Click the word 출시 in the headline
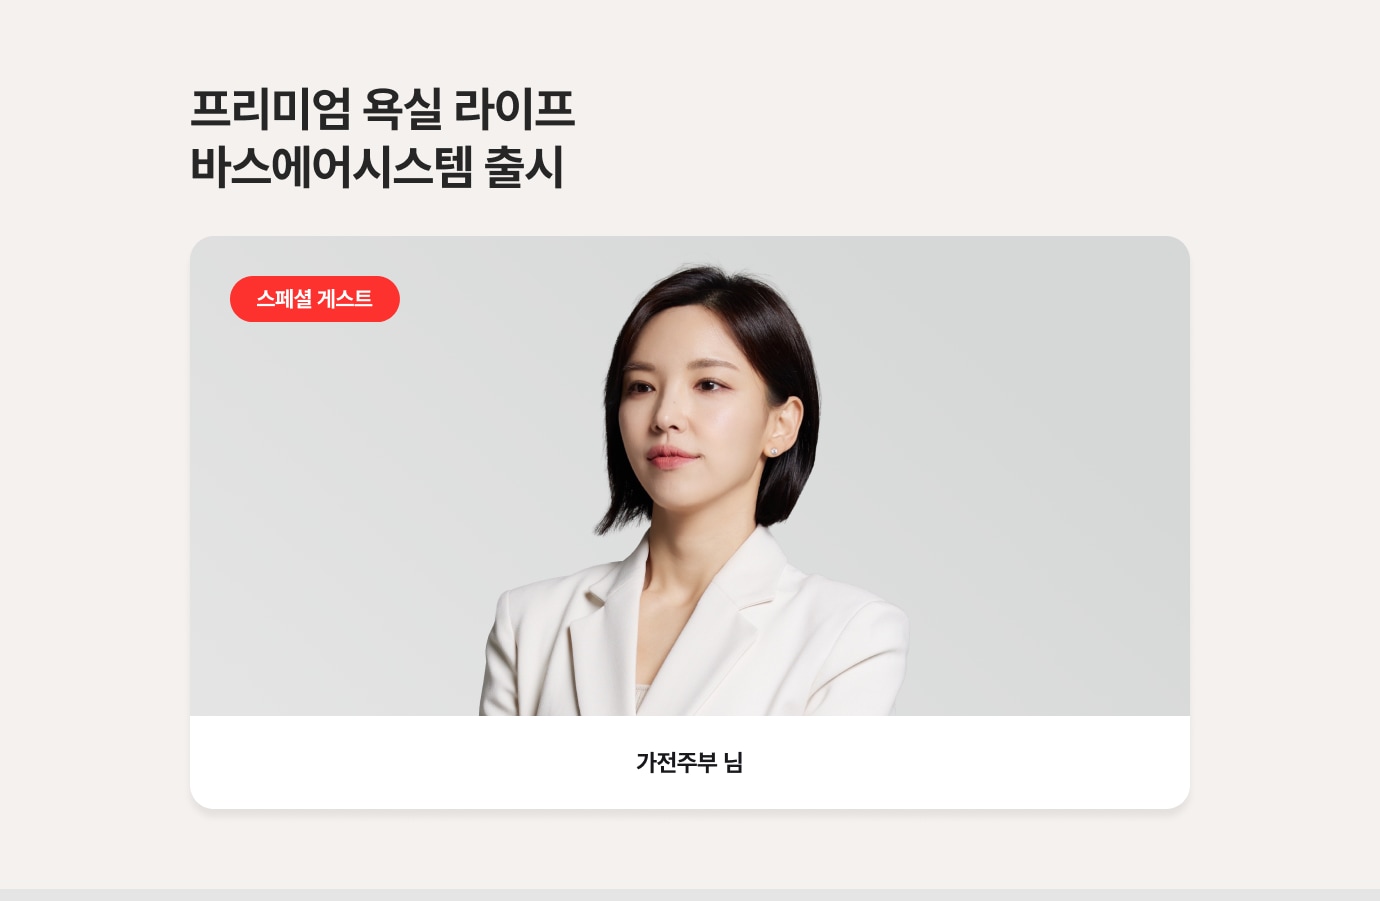The image size is (1380, 901). coord(524,167)
